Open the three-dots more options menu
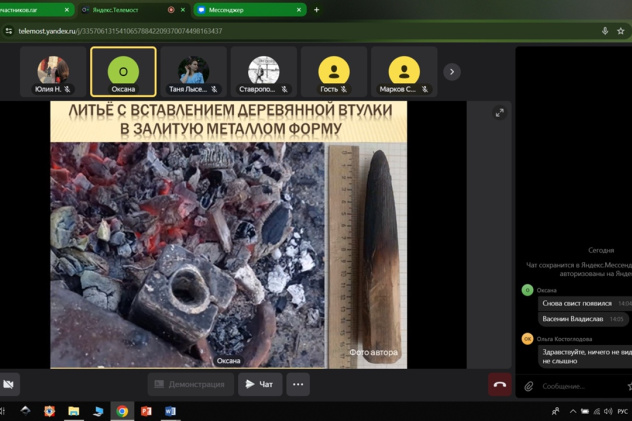This screenshot has width=632, height=421. (x=298, y=384)
